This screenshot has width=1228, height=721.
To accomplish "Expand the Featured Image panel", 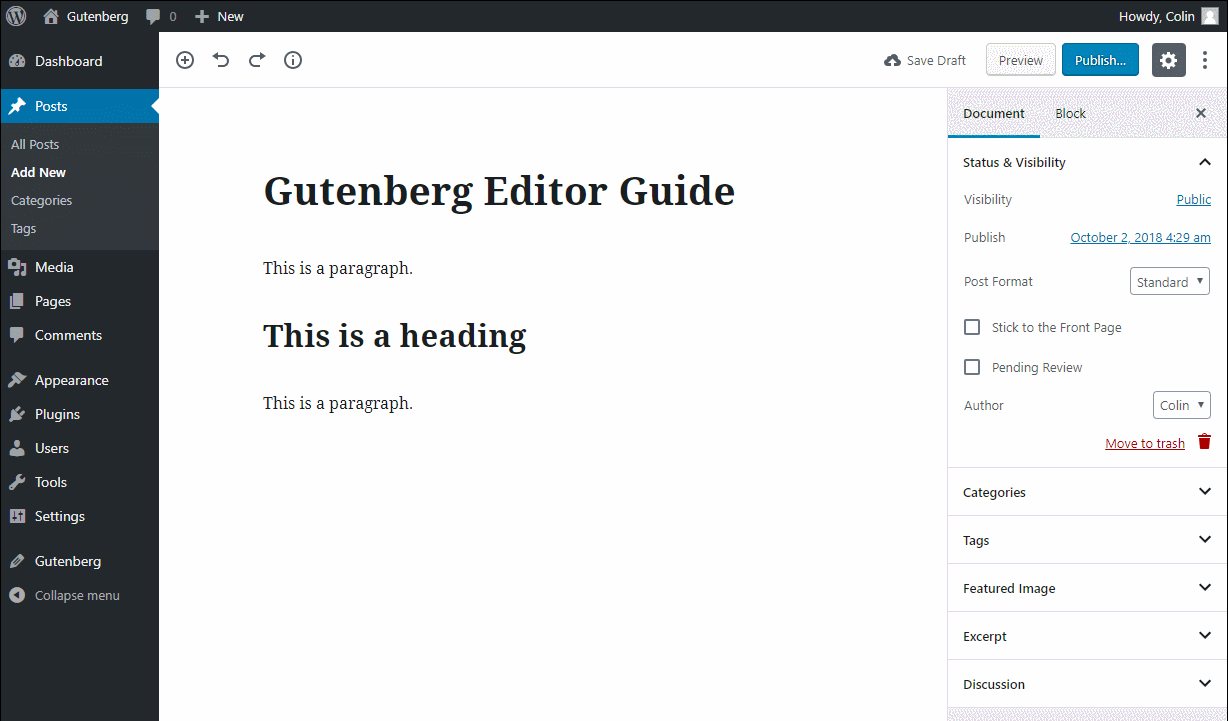I will [x=1087, y=588].
